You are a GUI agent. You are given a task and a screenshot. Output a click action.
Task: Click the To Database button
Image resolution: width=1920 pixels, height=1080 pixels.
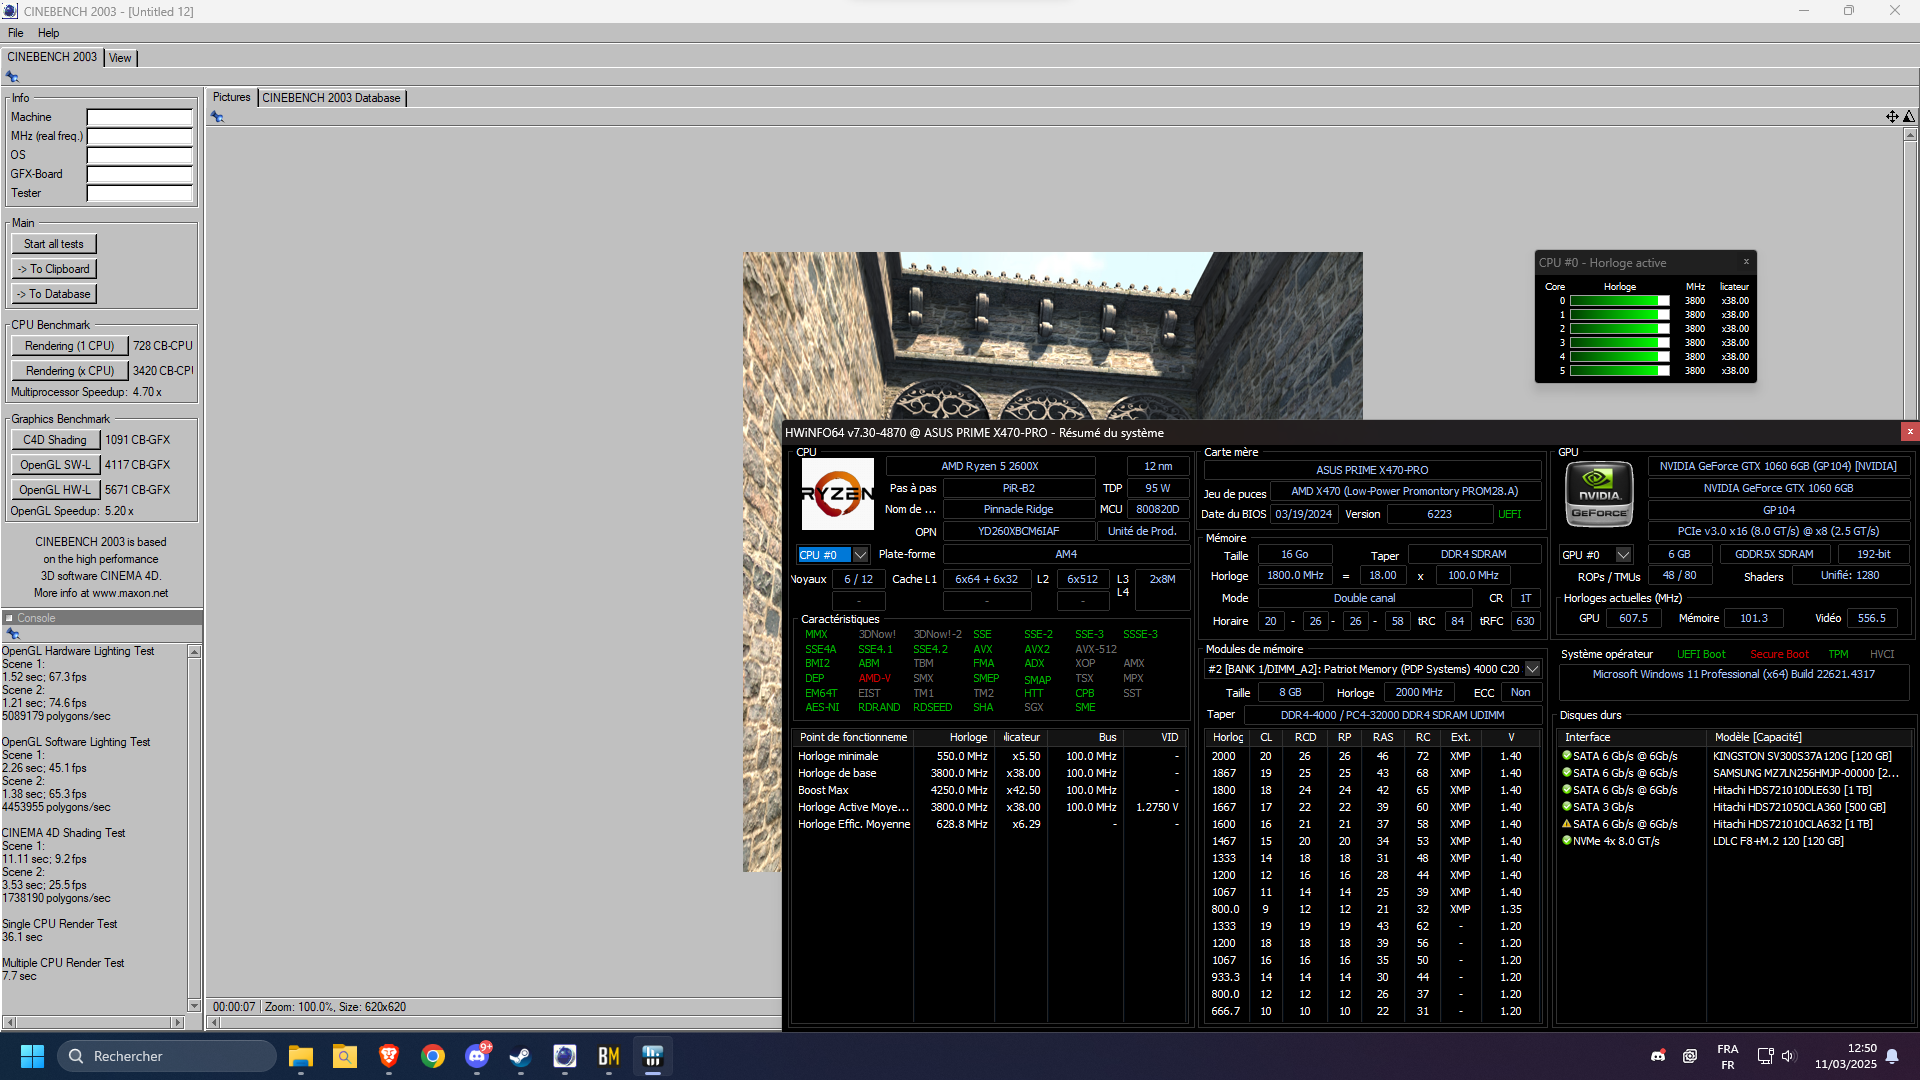(x=54, y=294)
